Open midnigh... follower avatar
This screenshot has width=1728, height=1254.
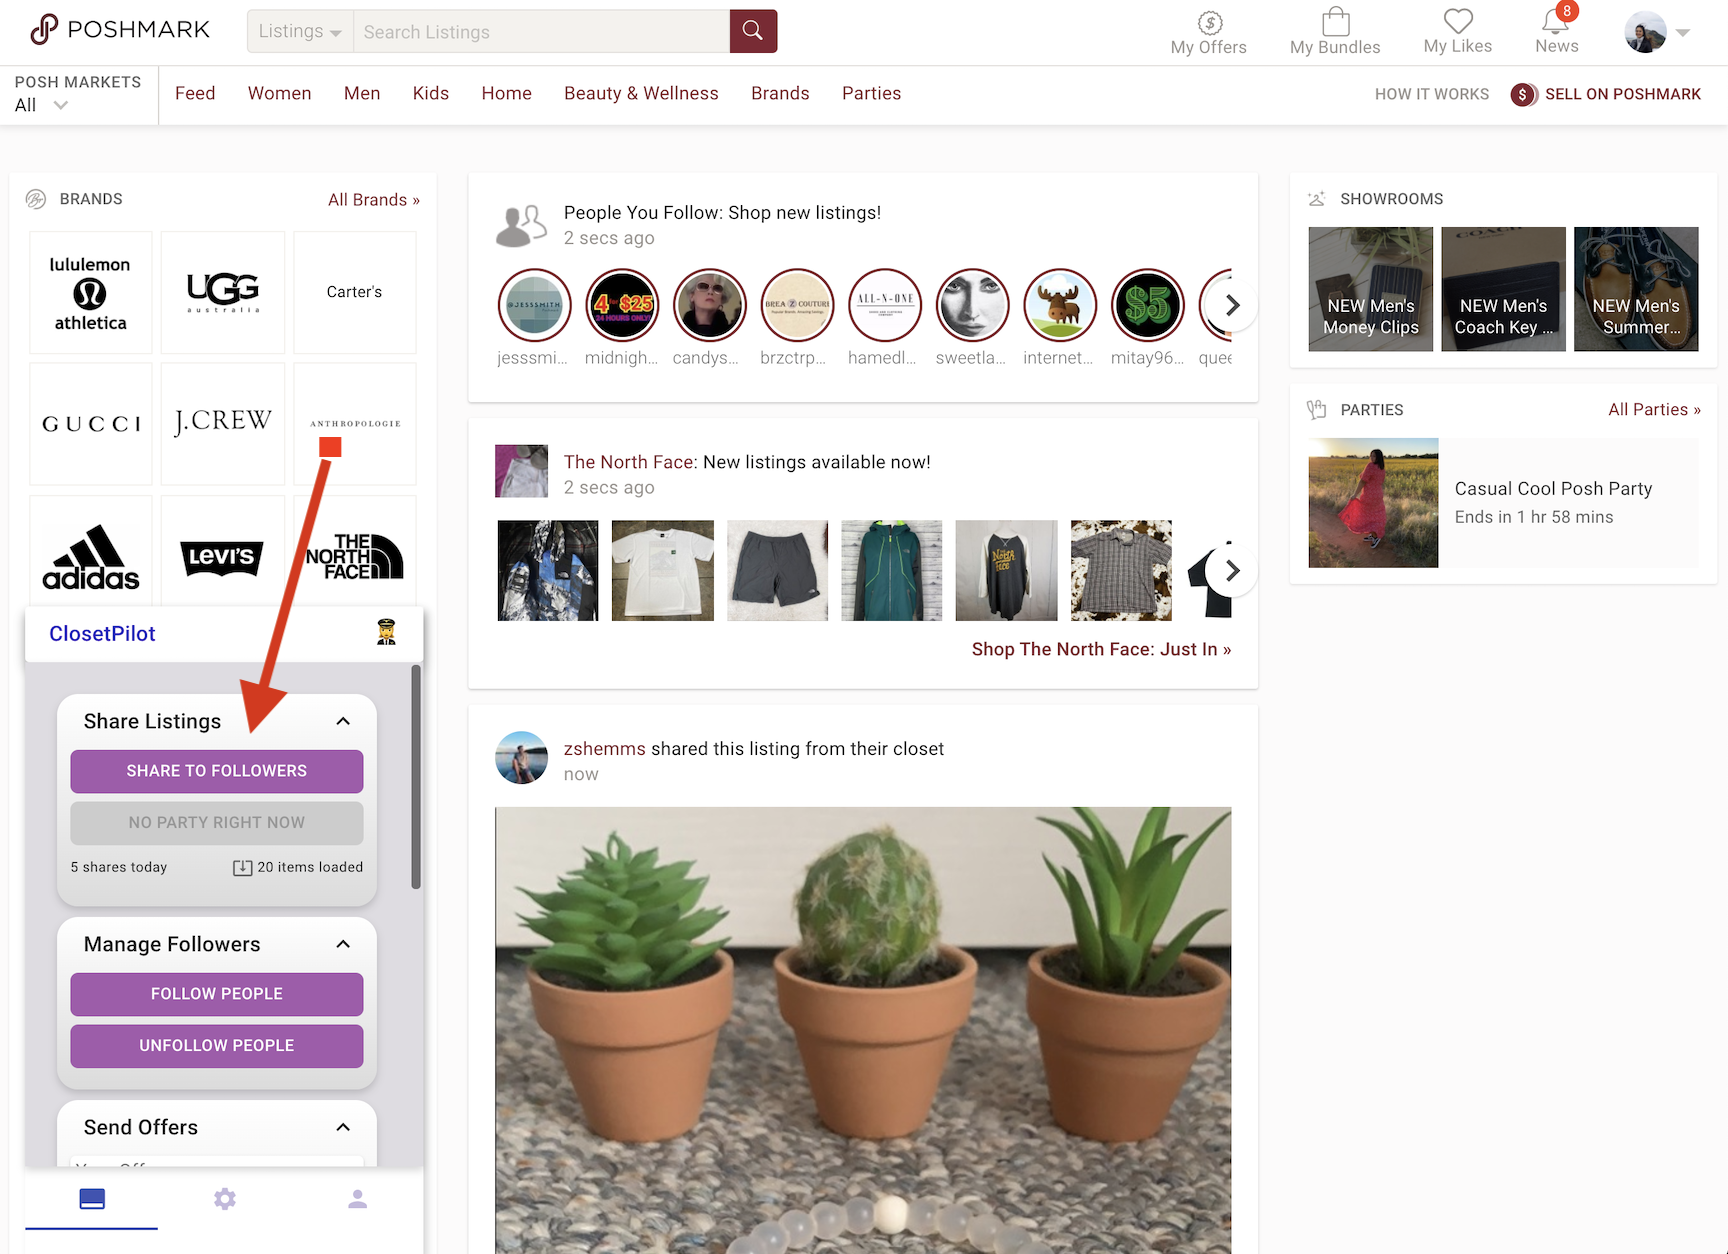(622, 305)
